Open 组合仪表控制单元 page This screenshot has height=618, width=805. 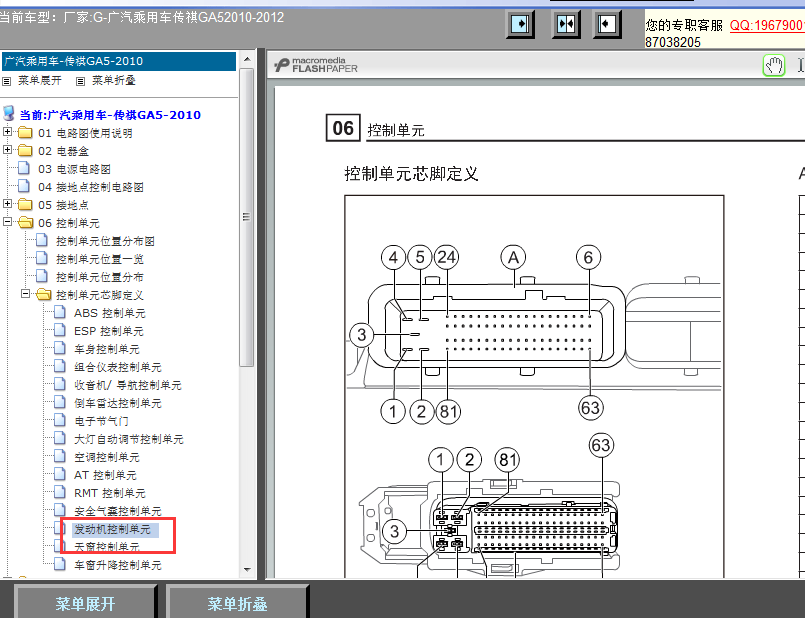click(x=118, y=367)
